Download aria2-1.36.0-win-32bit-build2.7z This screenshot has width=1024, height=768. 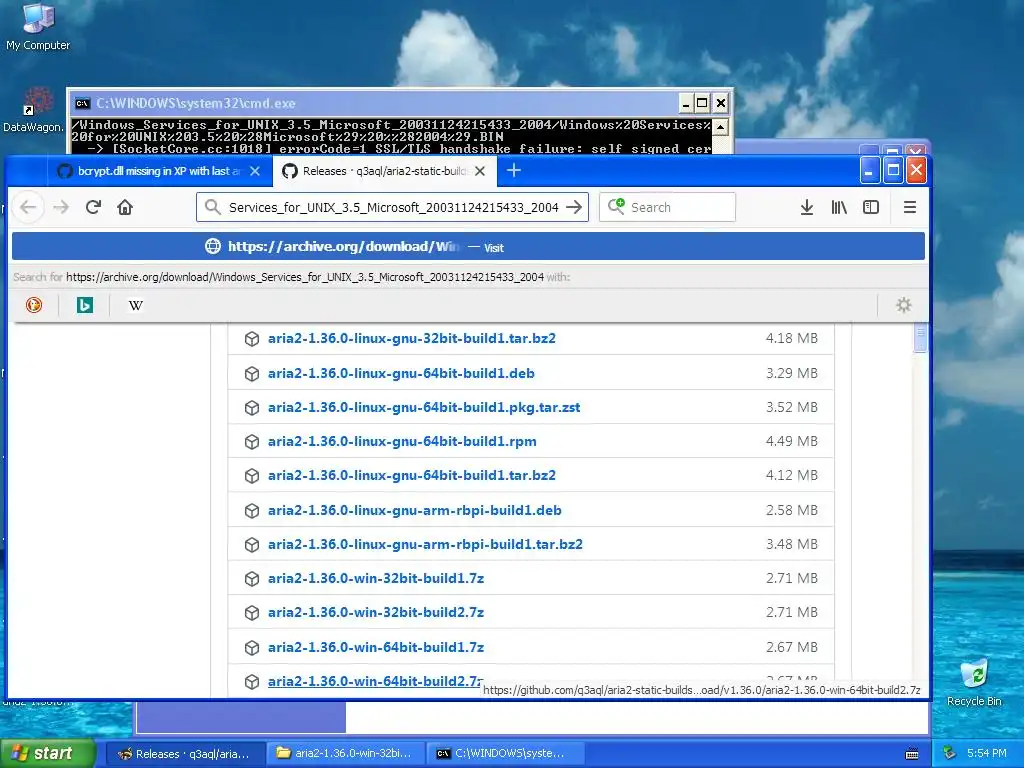click(x=376, y=613)
